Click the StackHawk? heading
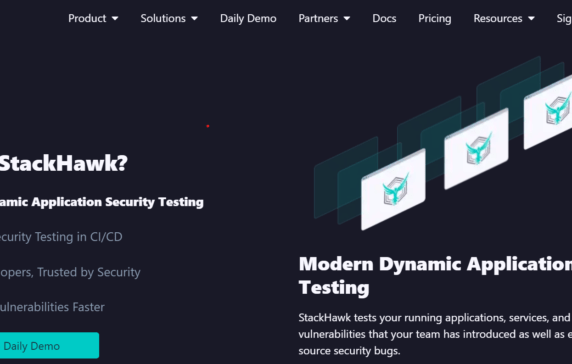 [63, 163]
